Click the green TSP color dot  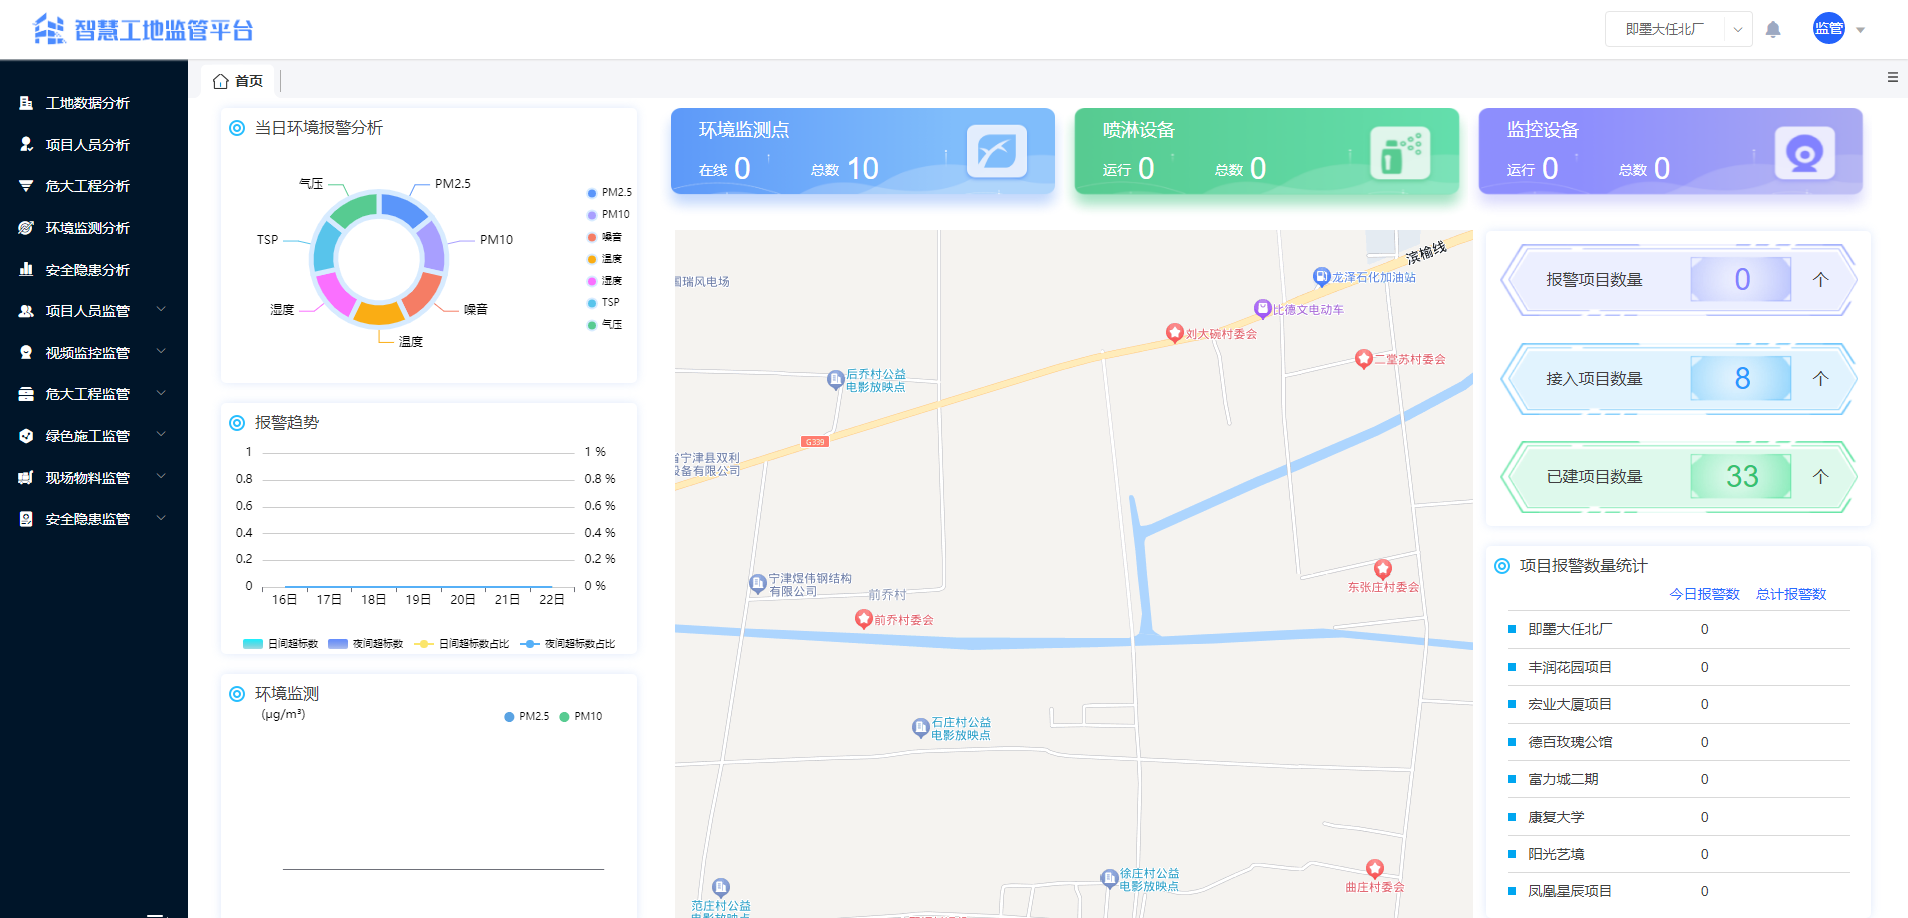(x=591, y=302)
